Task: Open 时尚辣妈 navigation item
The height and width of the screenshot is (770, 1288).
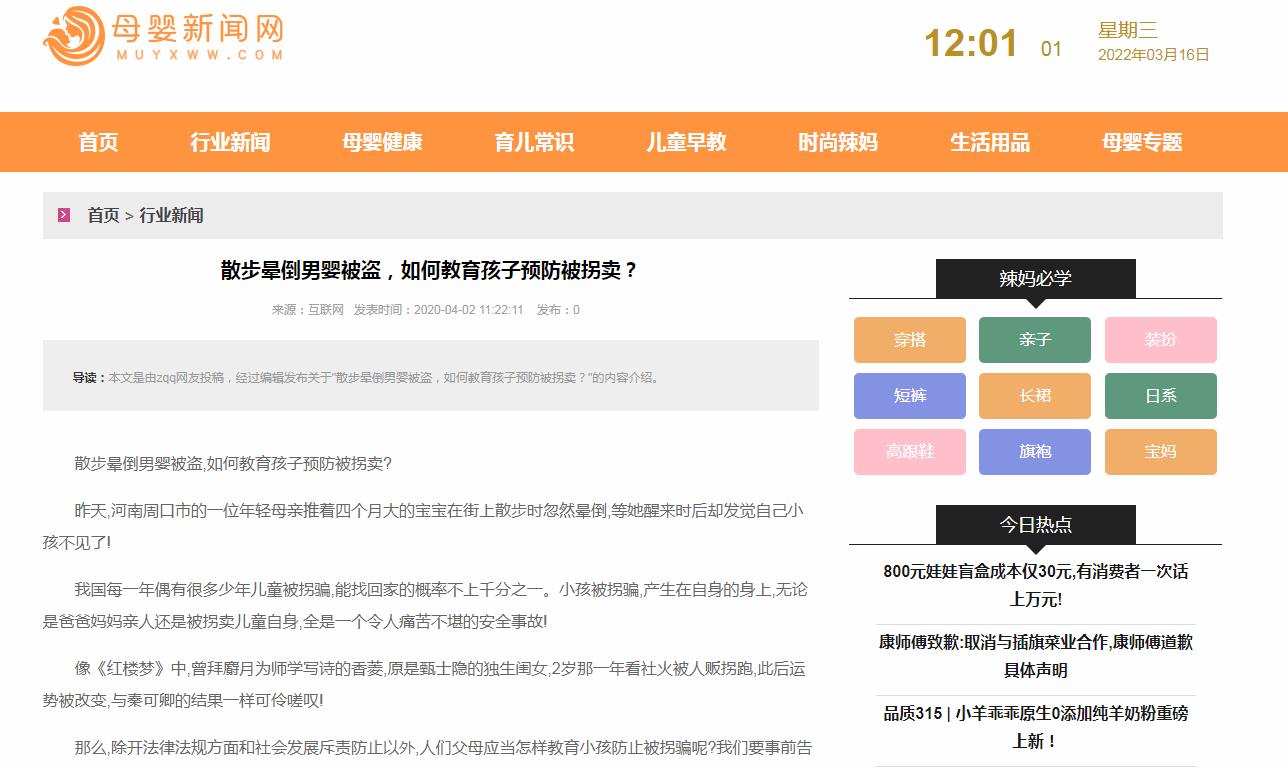Action: [x=838, y=142]
